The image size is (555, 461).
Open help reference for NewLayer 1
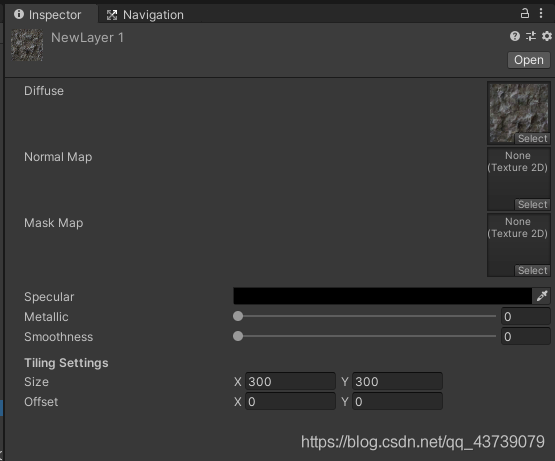pyautogui.click(x=515, y=36)
